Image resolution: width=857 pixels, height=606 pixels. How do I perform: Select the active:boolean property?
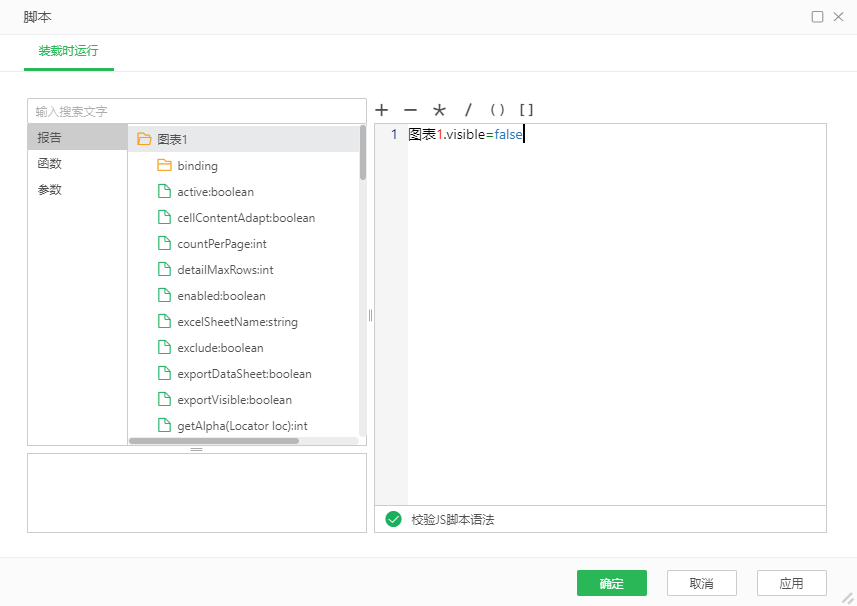point(215,191)
